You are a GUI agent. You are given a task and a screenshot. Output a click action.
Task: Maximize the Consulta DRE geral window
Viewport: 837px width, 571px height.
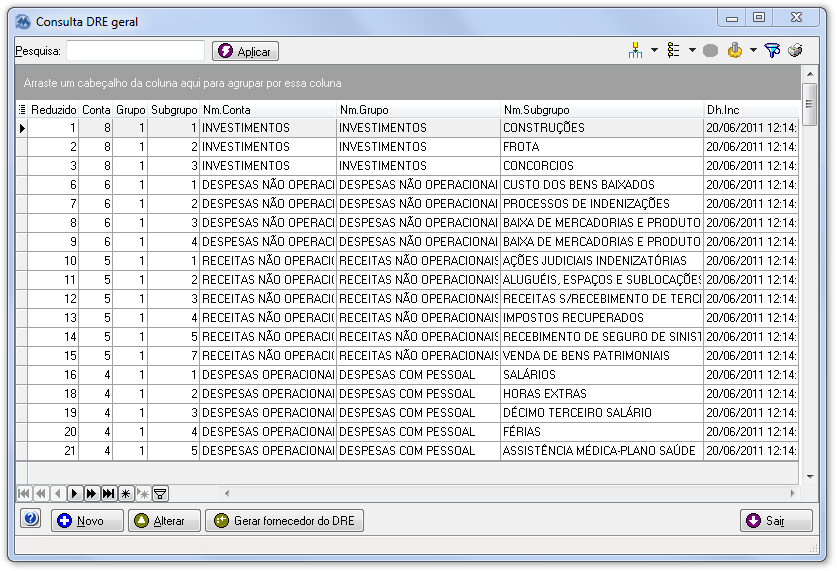(x=759, y=18)
